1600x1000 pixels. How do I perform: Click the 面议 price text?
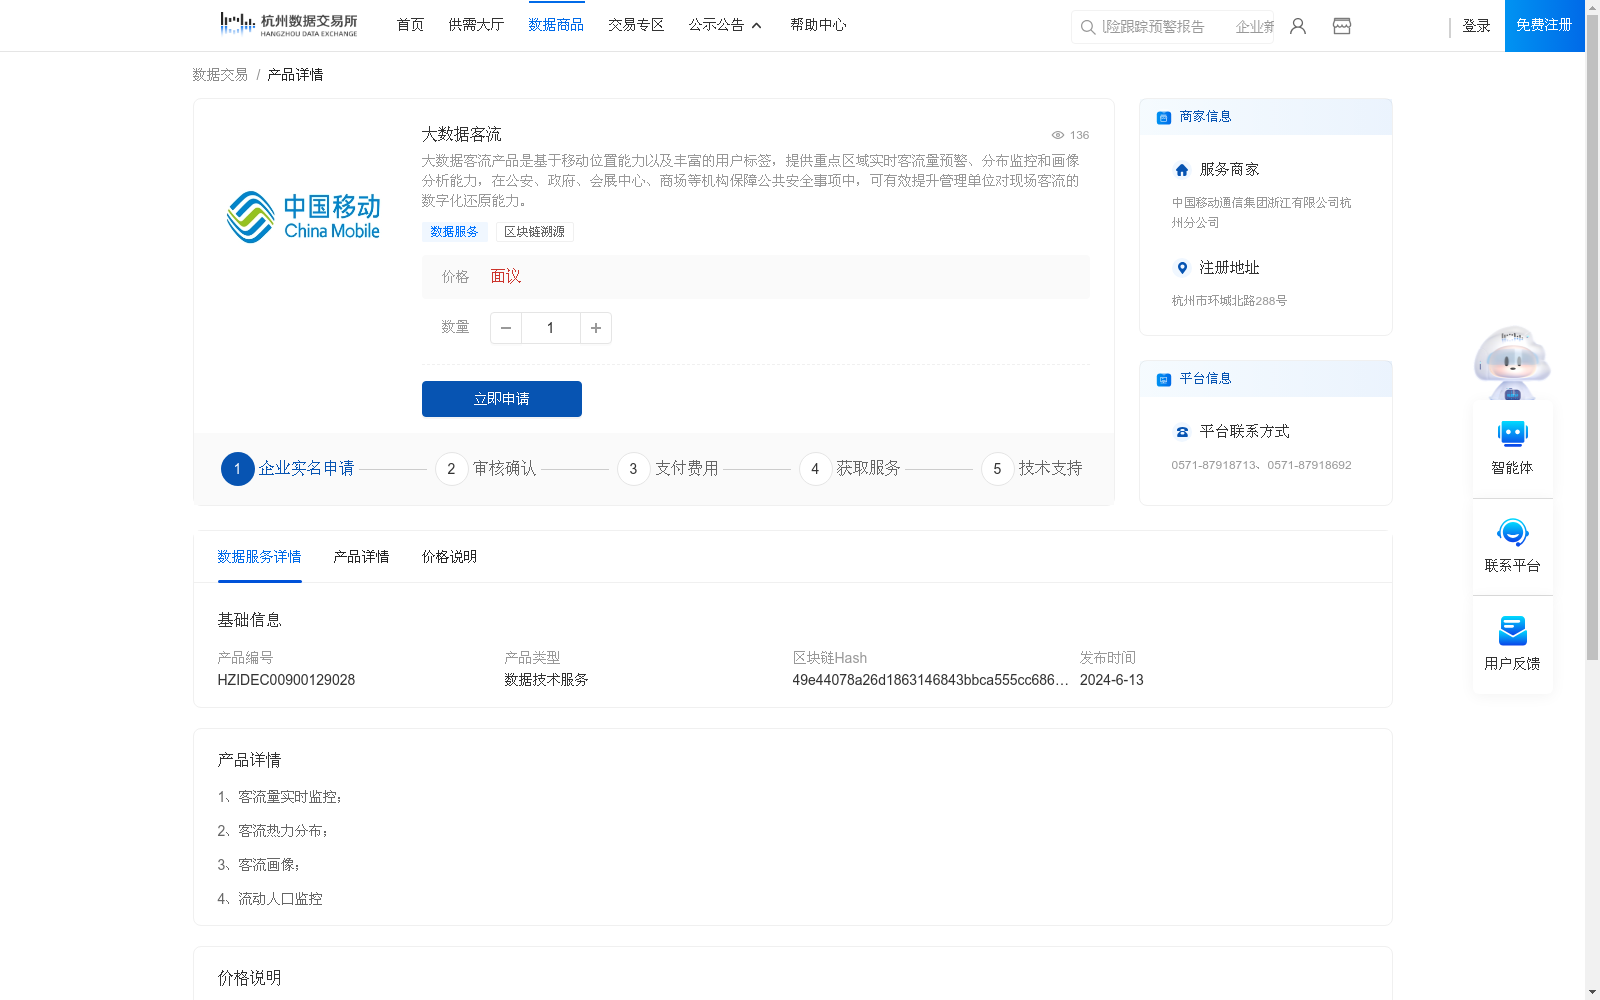coord(506,277)
